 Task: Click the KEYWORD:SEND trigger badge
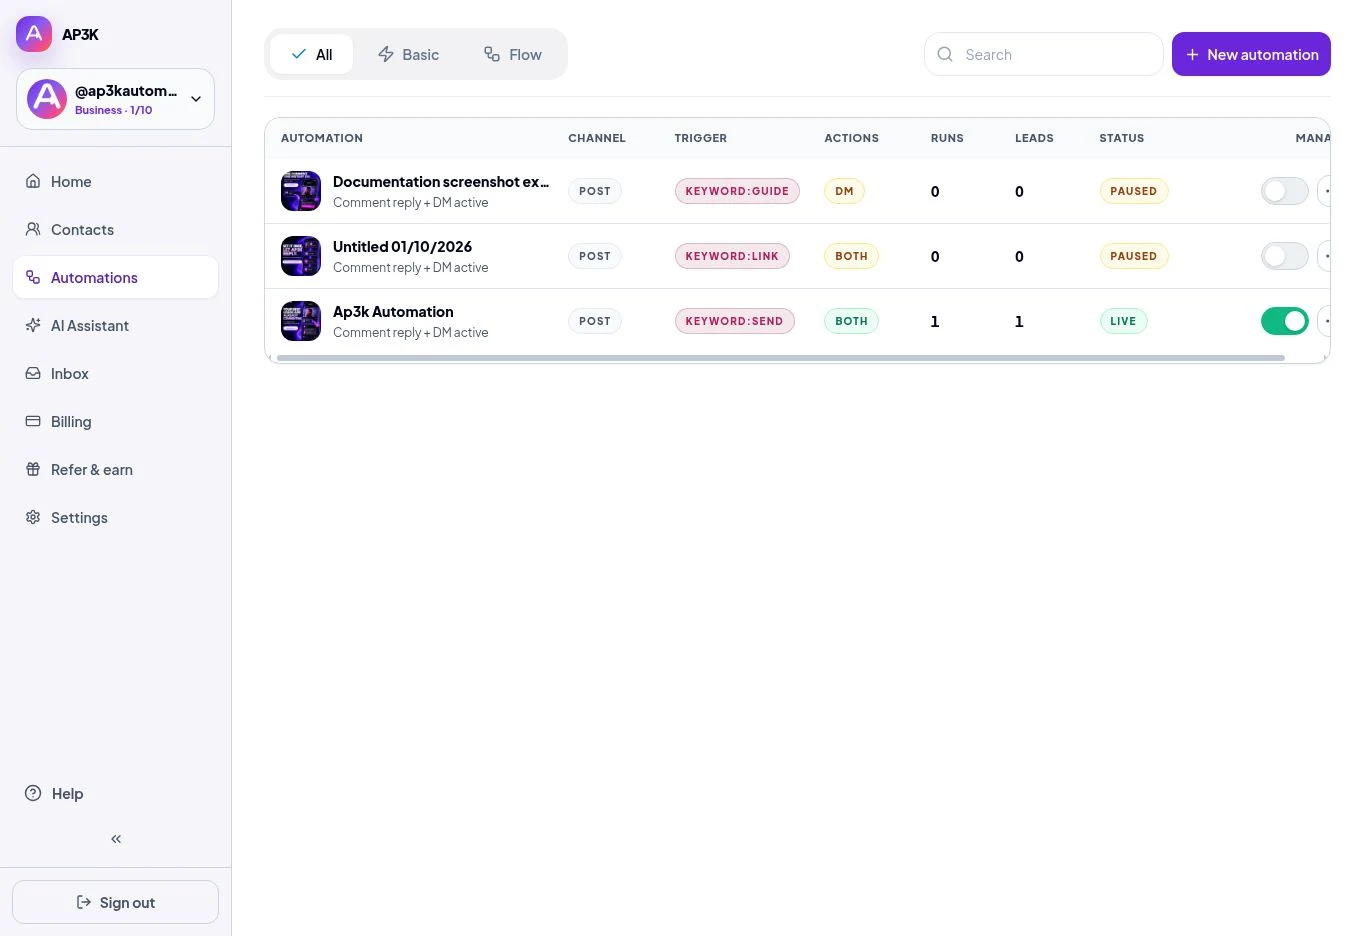[x=734, y=321]
